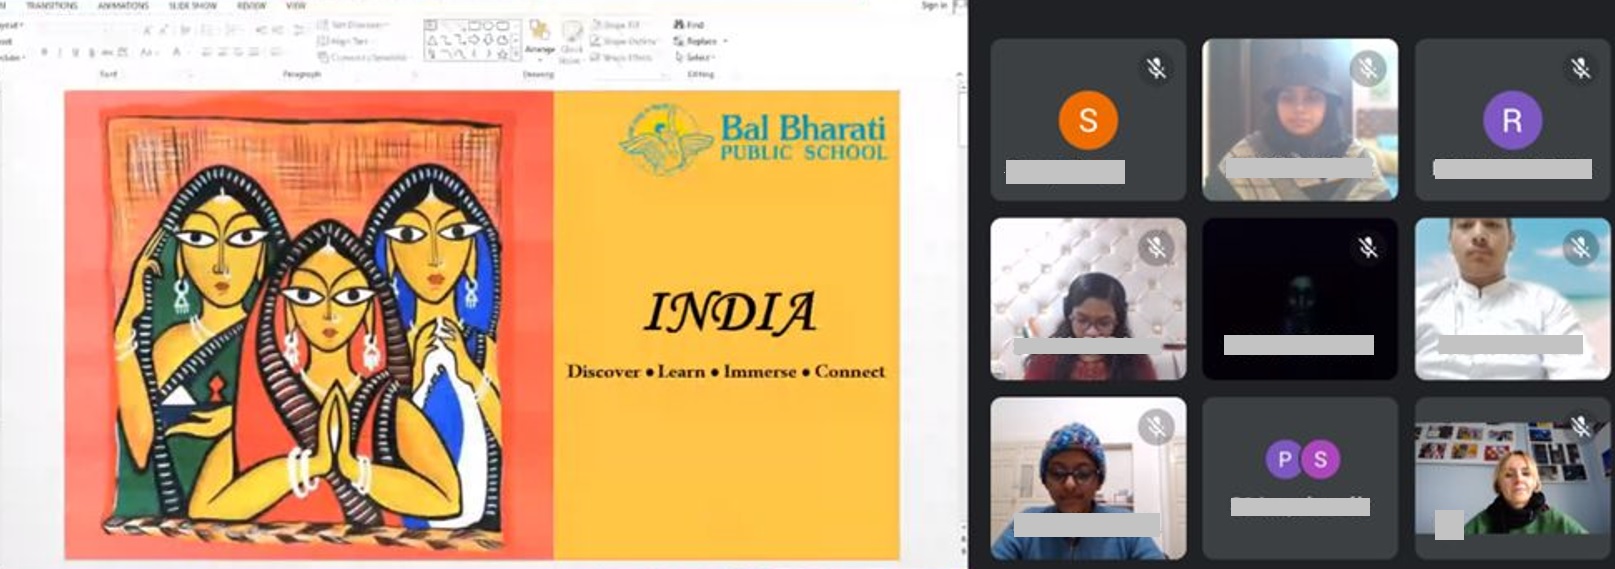Click the muted mic icon on S tile
1615x569 pixels.
pos(1156,68)
